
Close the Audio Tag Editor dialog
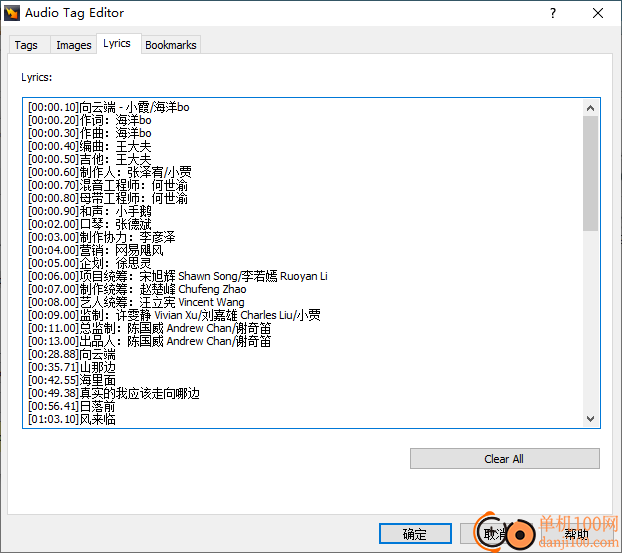(x=598, y=13)
